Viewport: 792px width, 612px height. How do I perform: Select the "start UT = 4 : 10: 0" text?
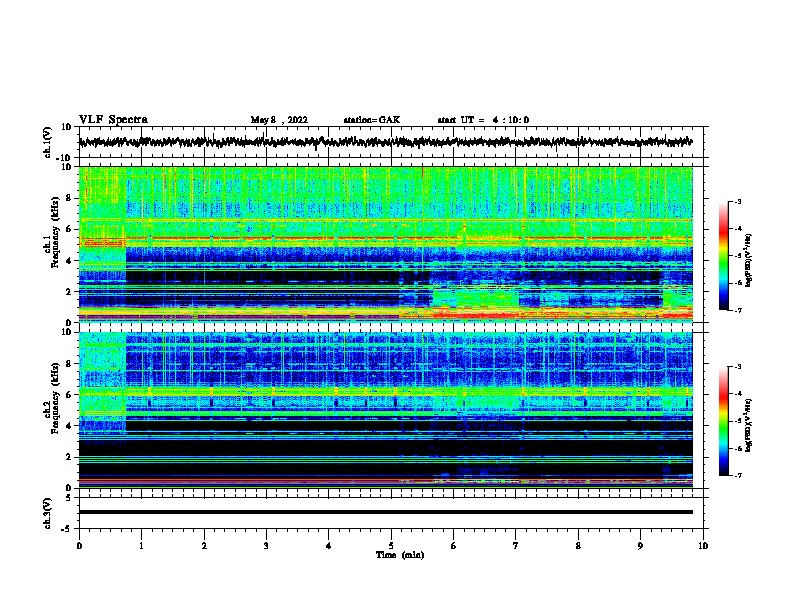[x=483, y=120]
